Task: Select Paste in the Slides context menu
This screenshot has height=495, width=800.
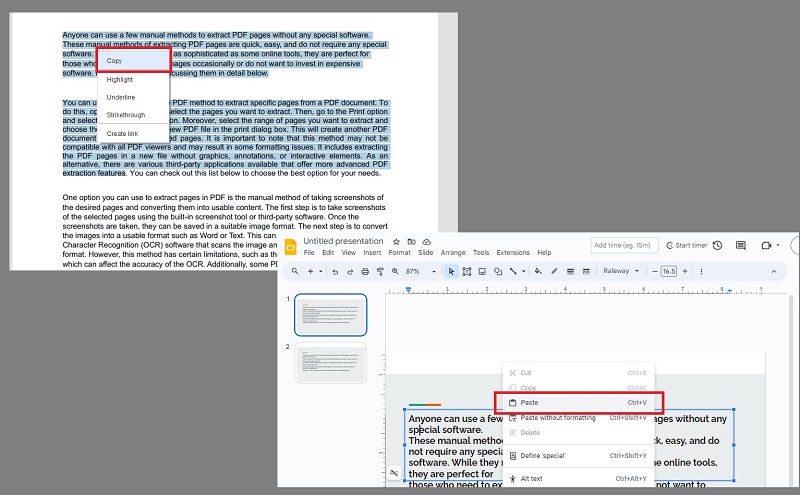Action: [x=579, y=403]
